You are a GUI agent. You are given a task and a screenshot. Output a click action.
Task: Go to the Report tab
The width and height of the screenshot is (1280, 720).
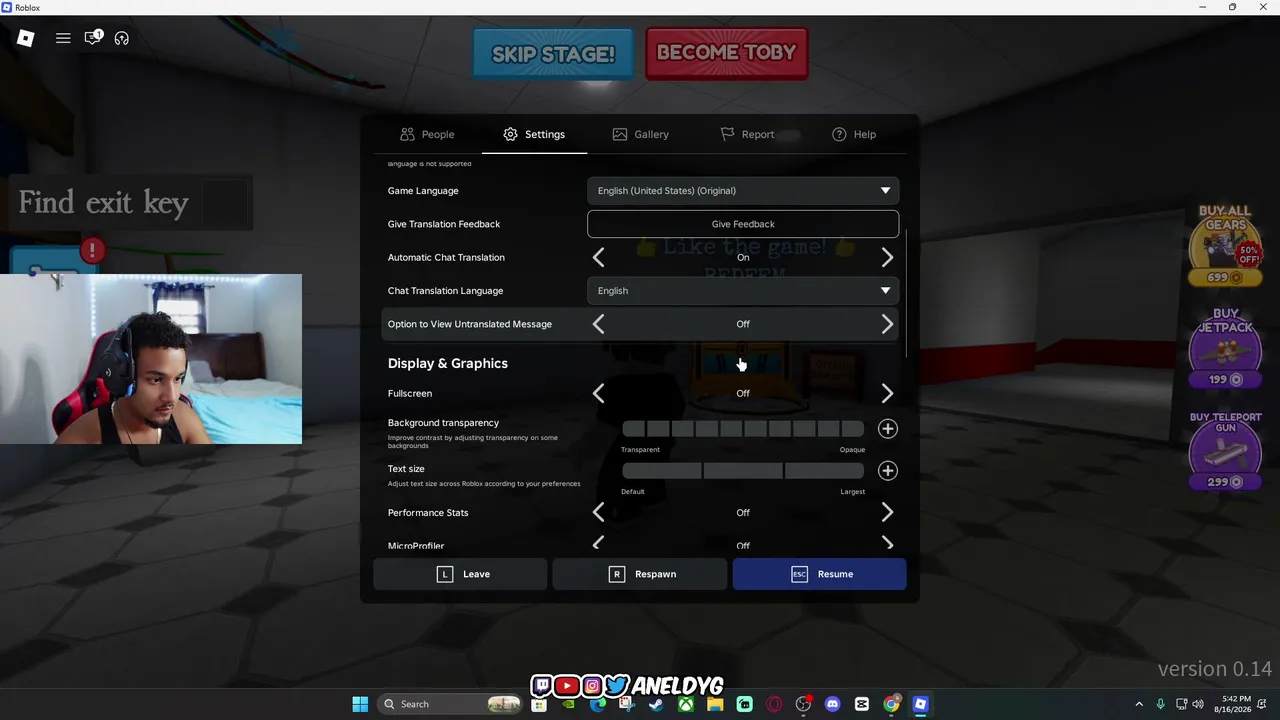(747, 134)
